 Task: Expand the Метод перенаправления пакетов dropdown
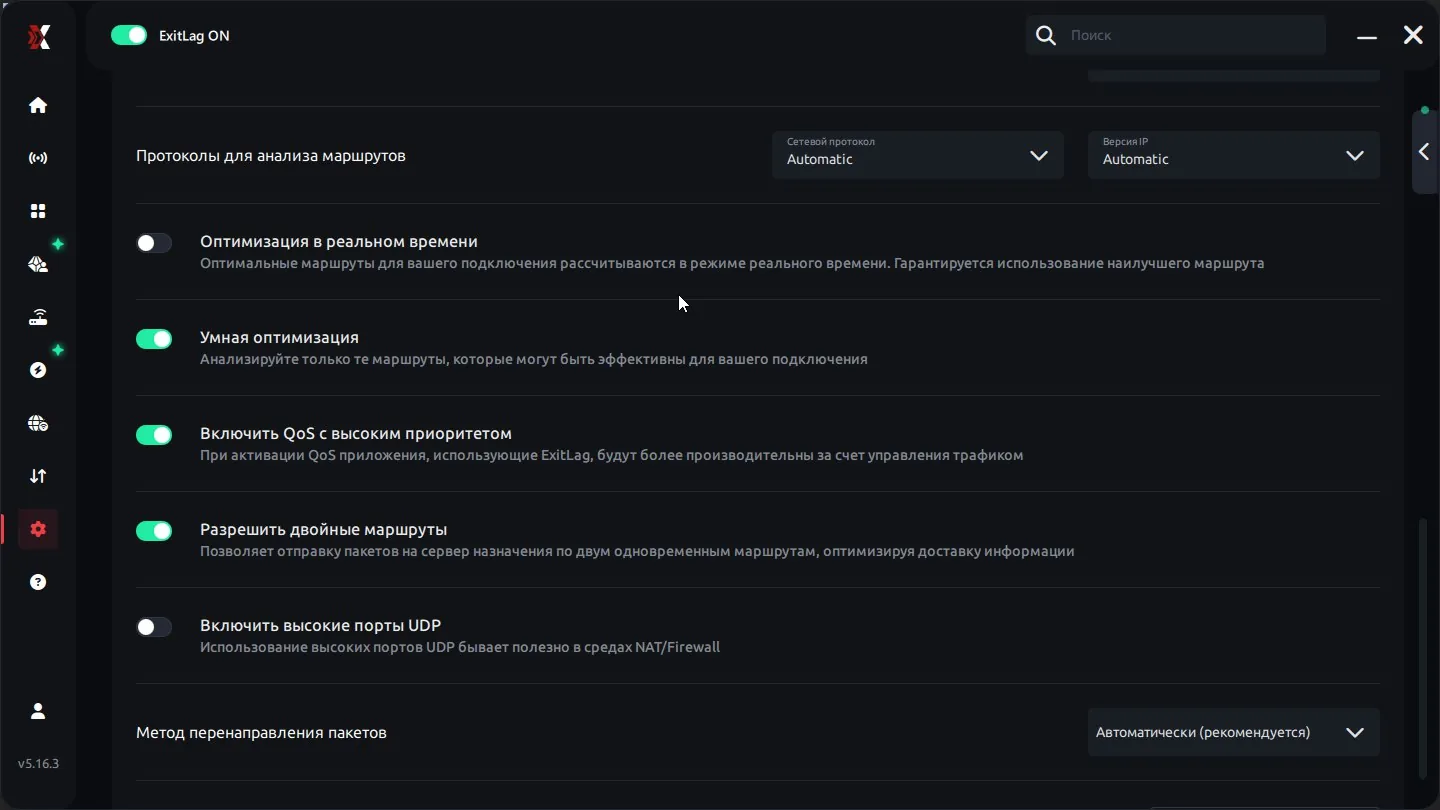pos(1234,733)
